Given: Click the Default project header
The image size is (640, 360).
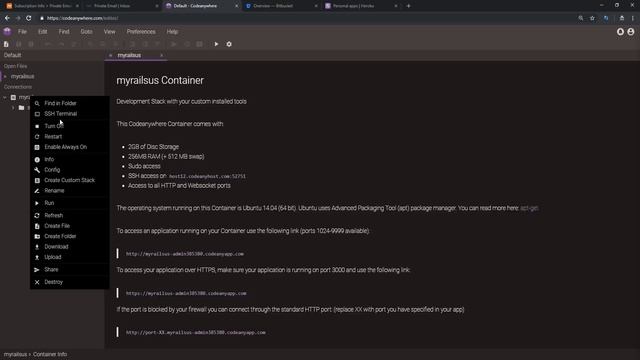Looking at the screenshot, I should (x=12, y=55).
